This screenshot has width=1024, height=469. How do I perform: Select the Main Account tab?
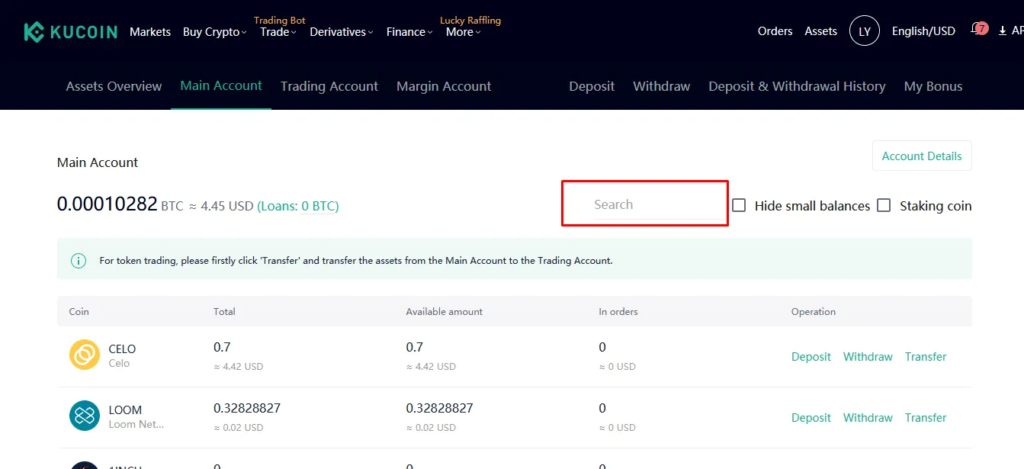pyautogui.click(x=221, y=86)
